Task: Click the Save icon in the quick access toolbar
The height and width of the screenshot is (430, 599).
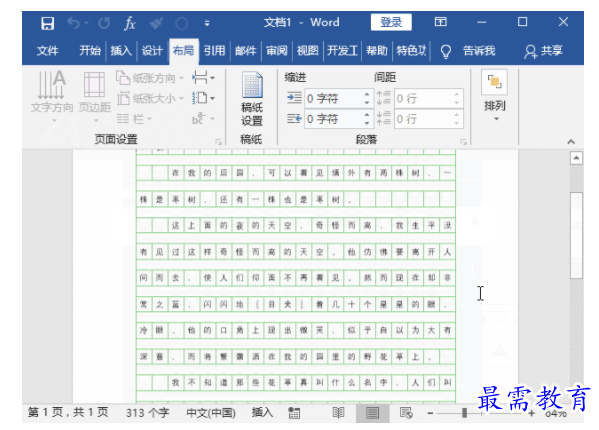Action: [47, 23]
